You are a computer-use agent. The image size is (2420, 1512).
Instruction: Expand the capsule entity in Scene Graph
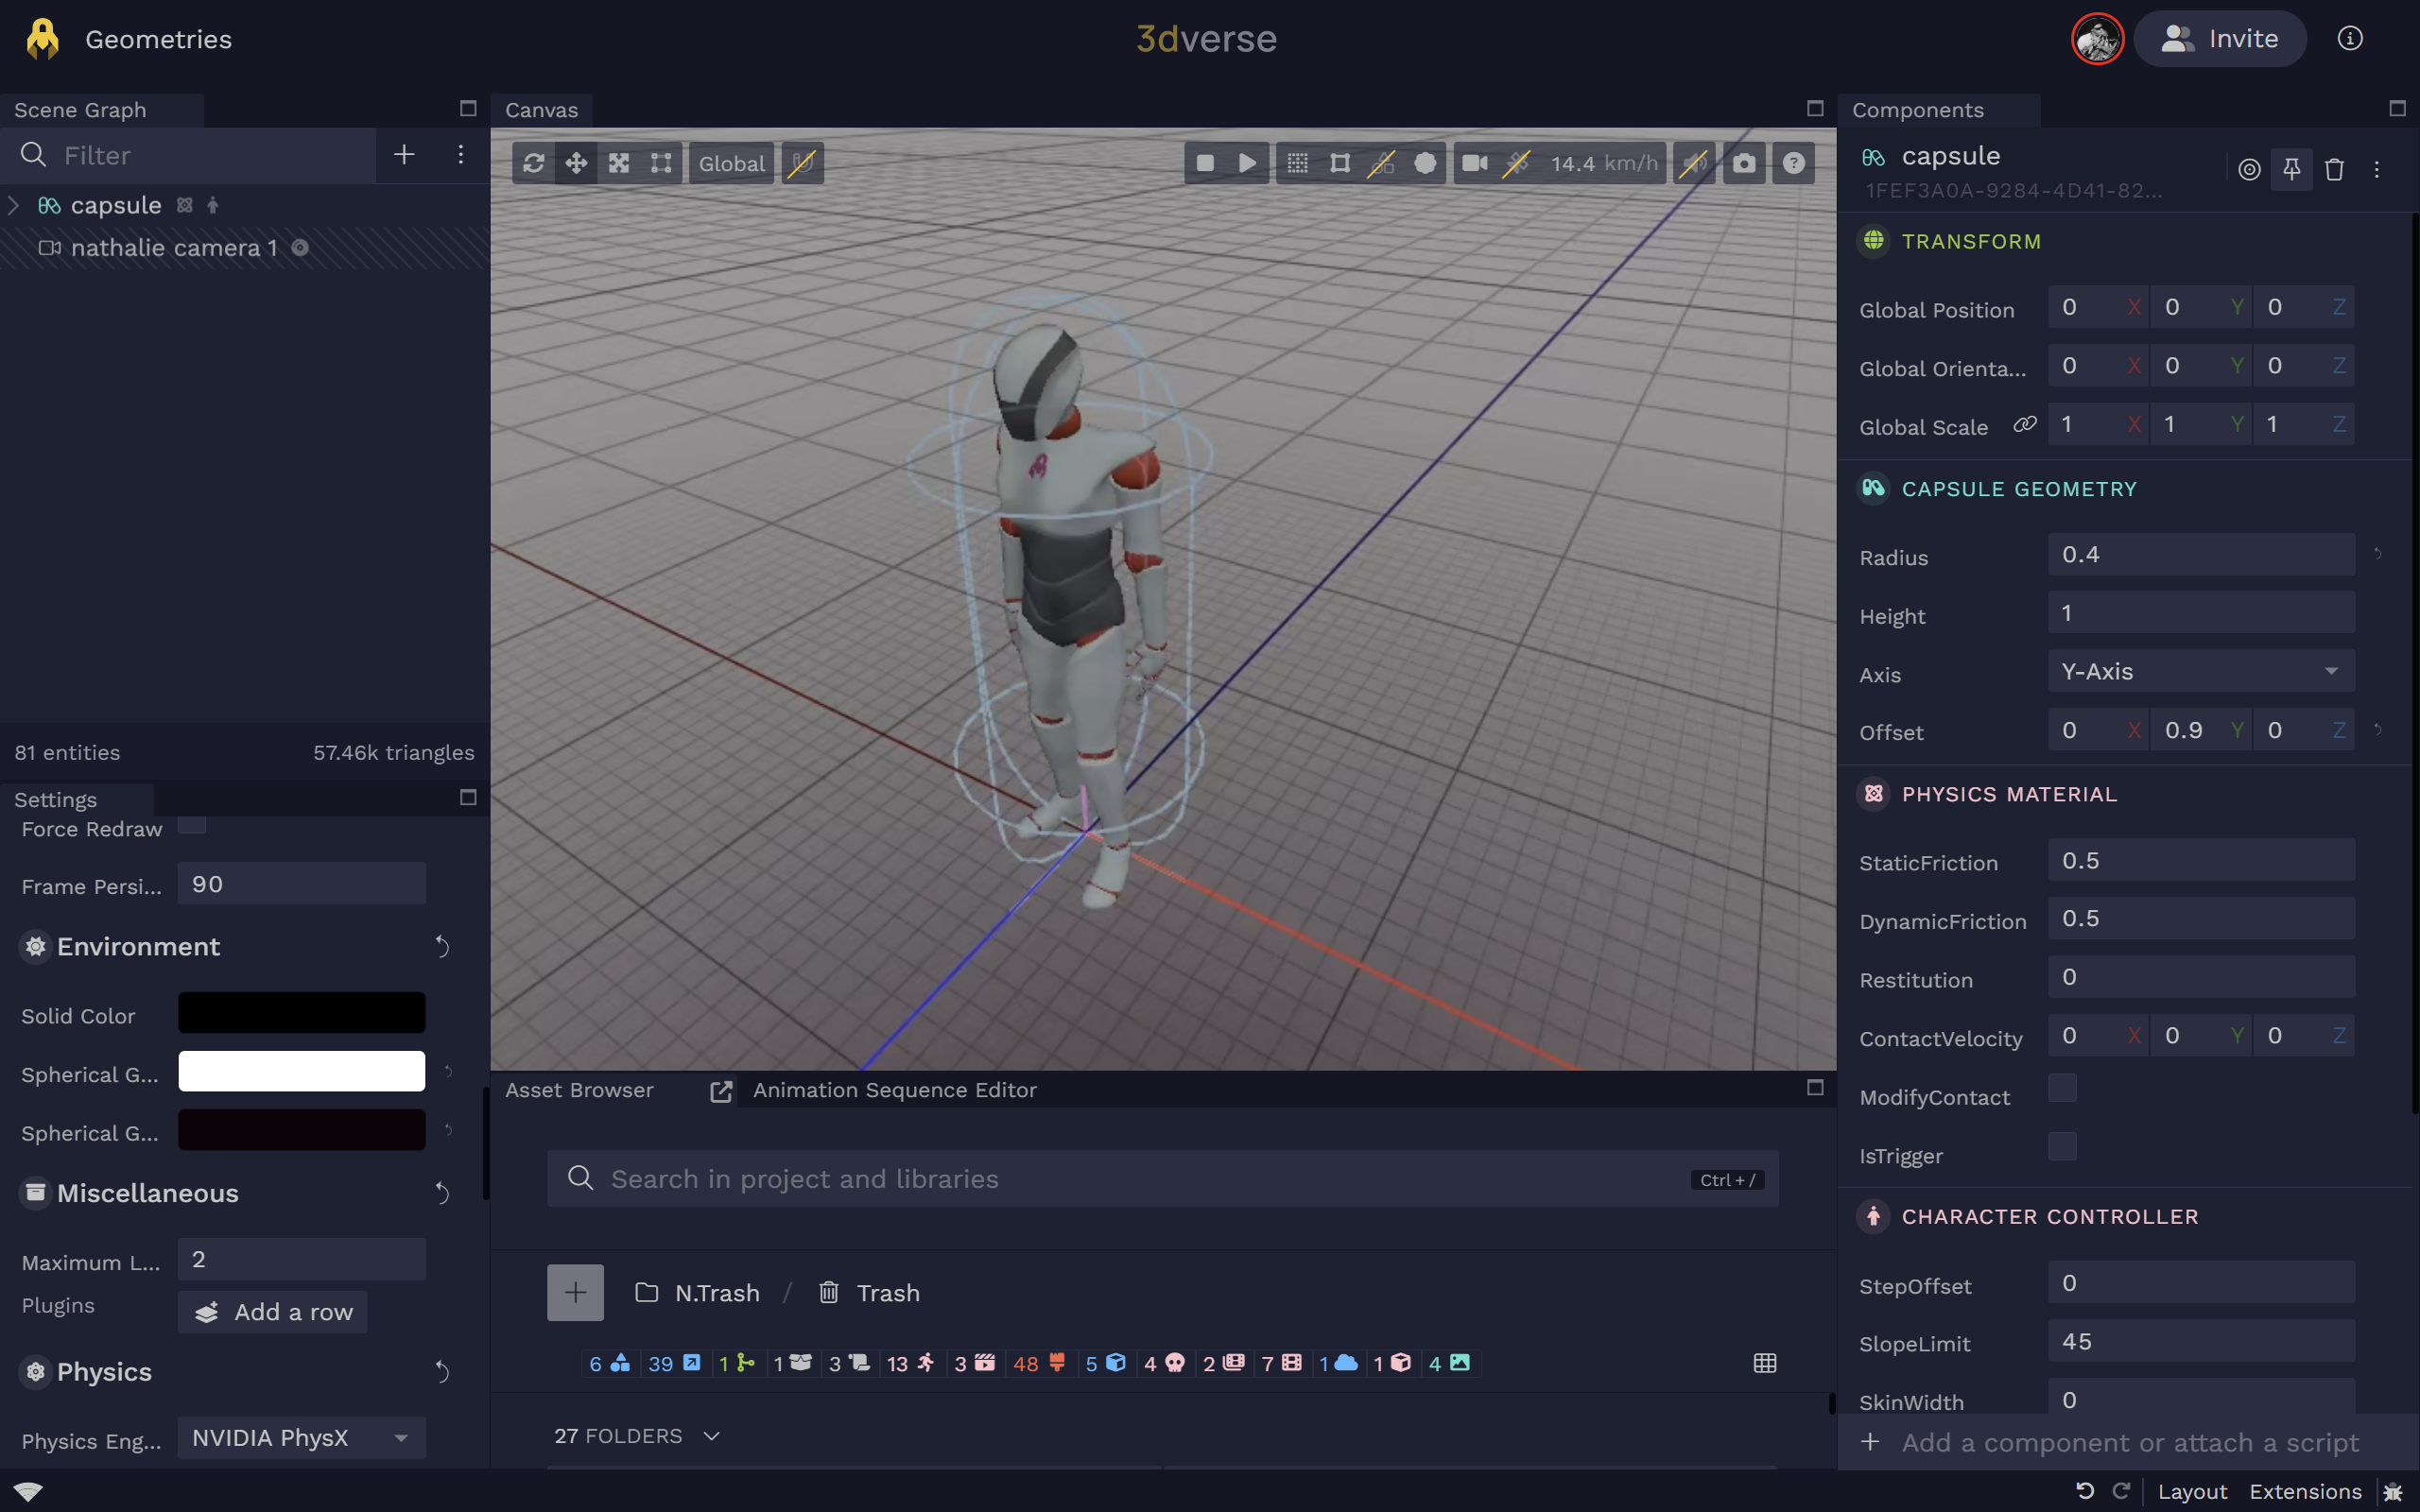(x=14, y=205)
